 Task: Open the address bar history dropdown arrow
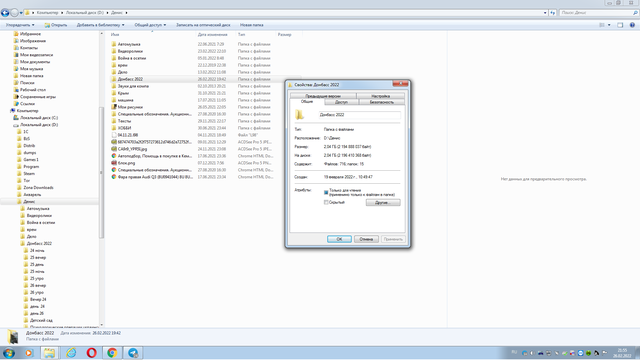coord(545,13)
